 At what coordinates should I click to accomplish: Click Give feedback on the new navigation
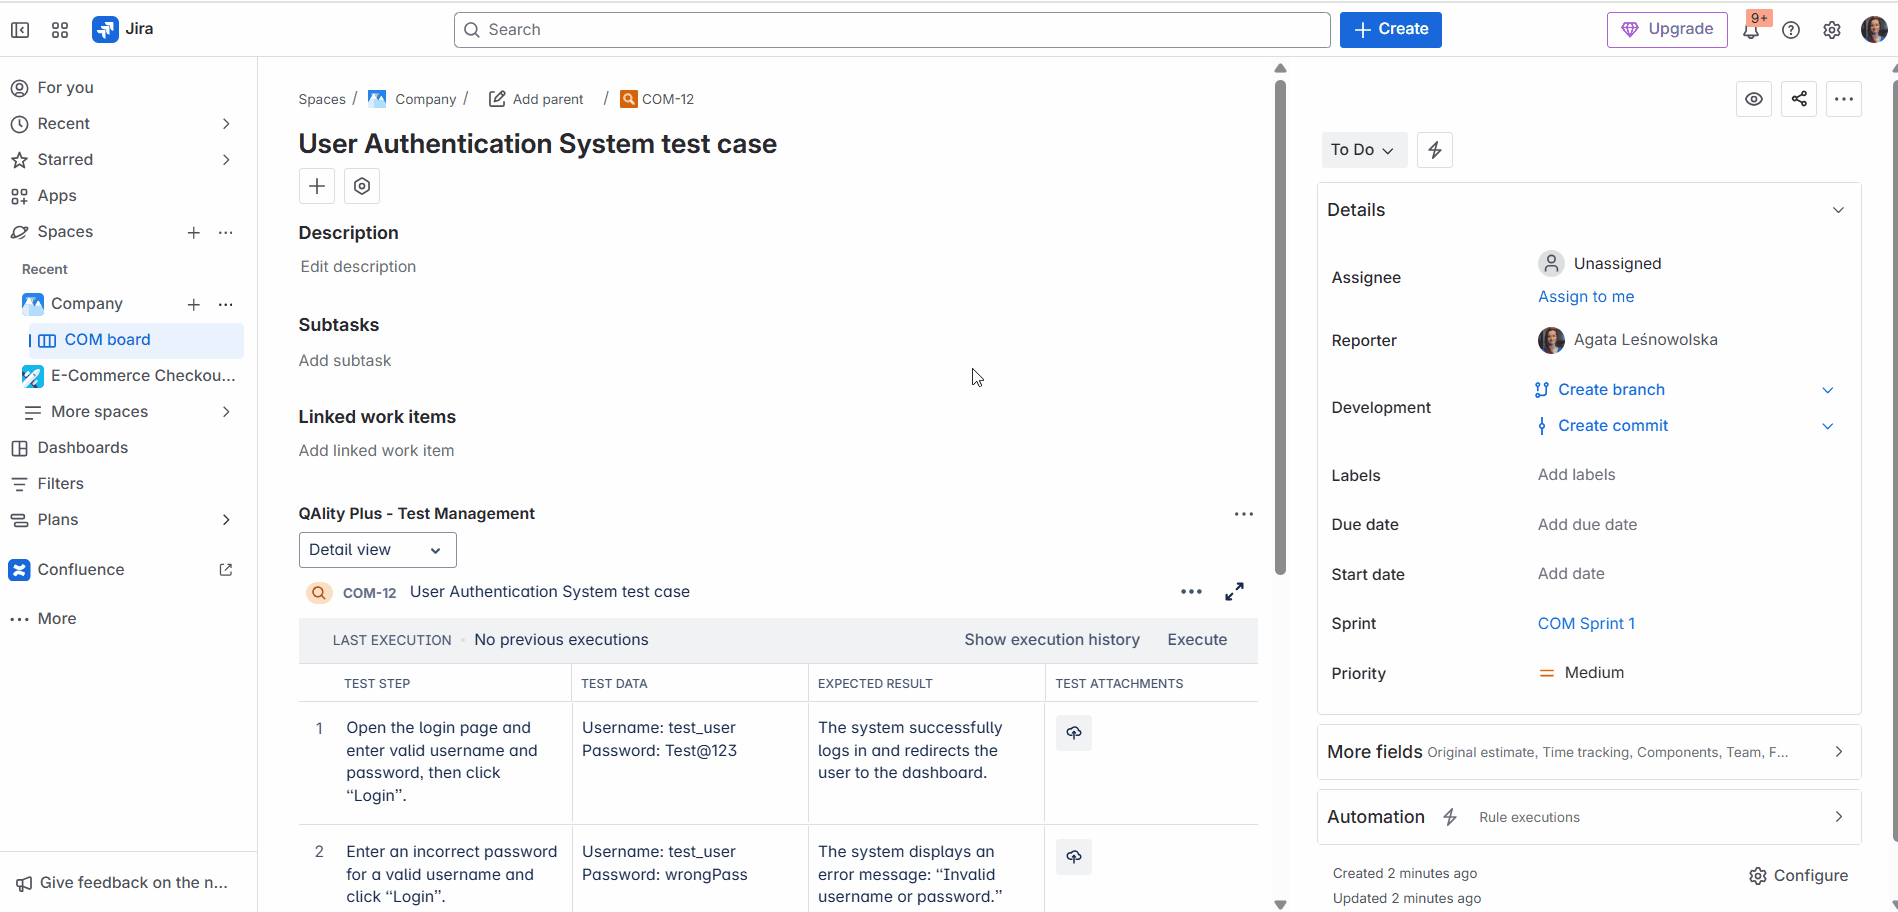coord(123,883)
